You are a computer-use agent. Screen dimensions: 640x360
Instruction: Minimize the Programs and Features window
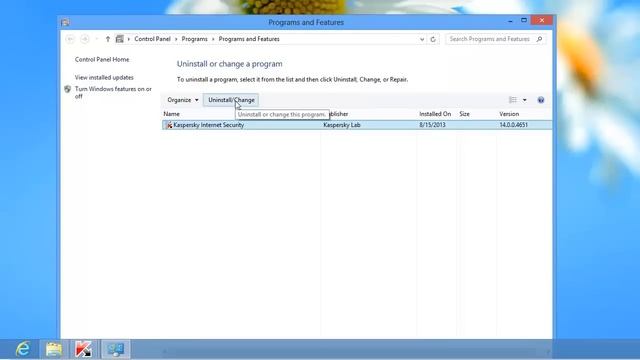510,21
